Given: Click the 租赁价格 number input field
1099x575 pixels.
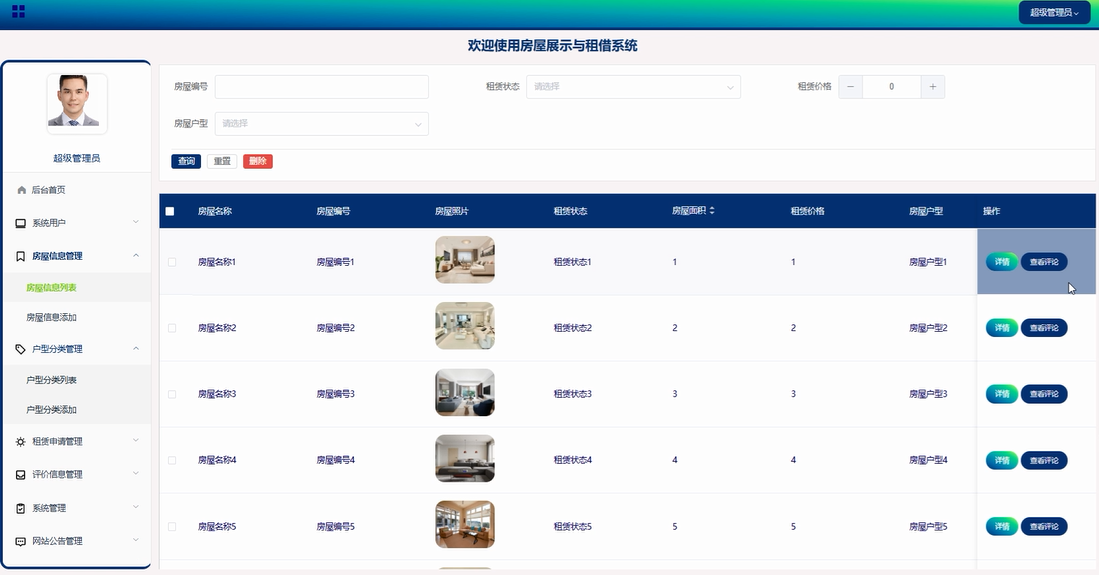Looking at the screenshot, I should point(892,87).
